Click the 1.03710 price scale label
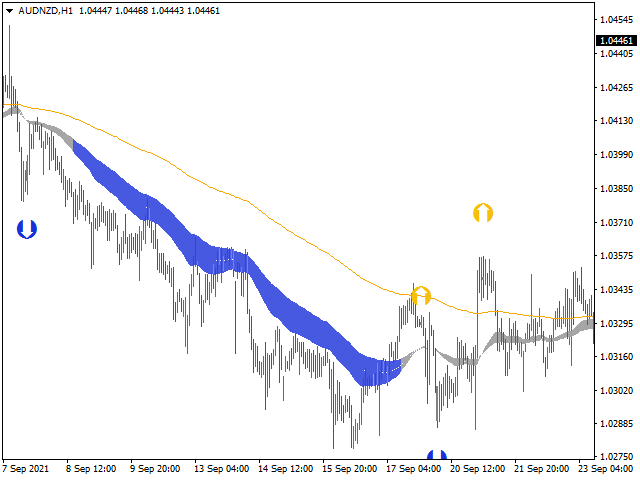This screenshot has height=480, width=640. pyautogui.click(x=616, y=222)
